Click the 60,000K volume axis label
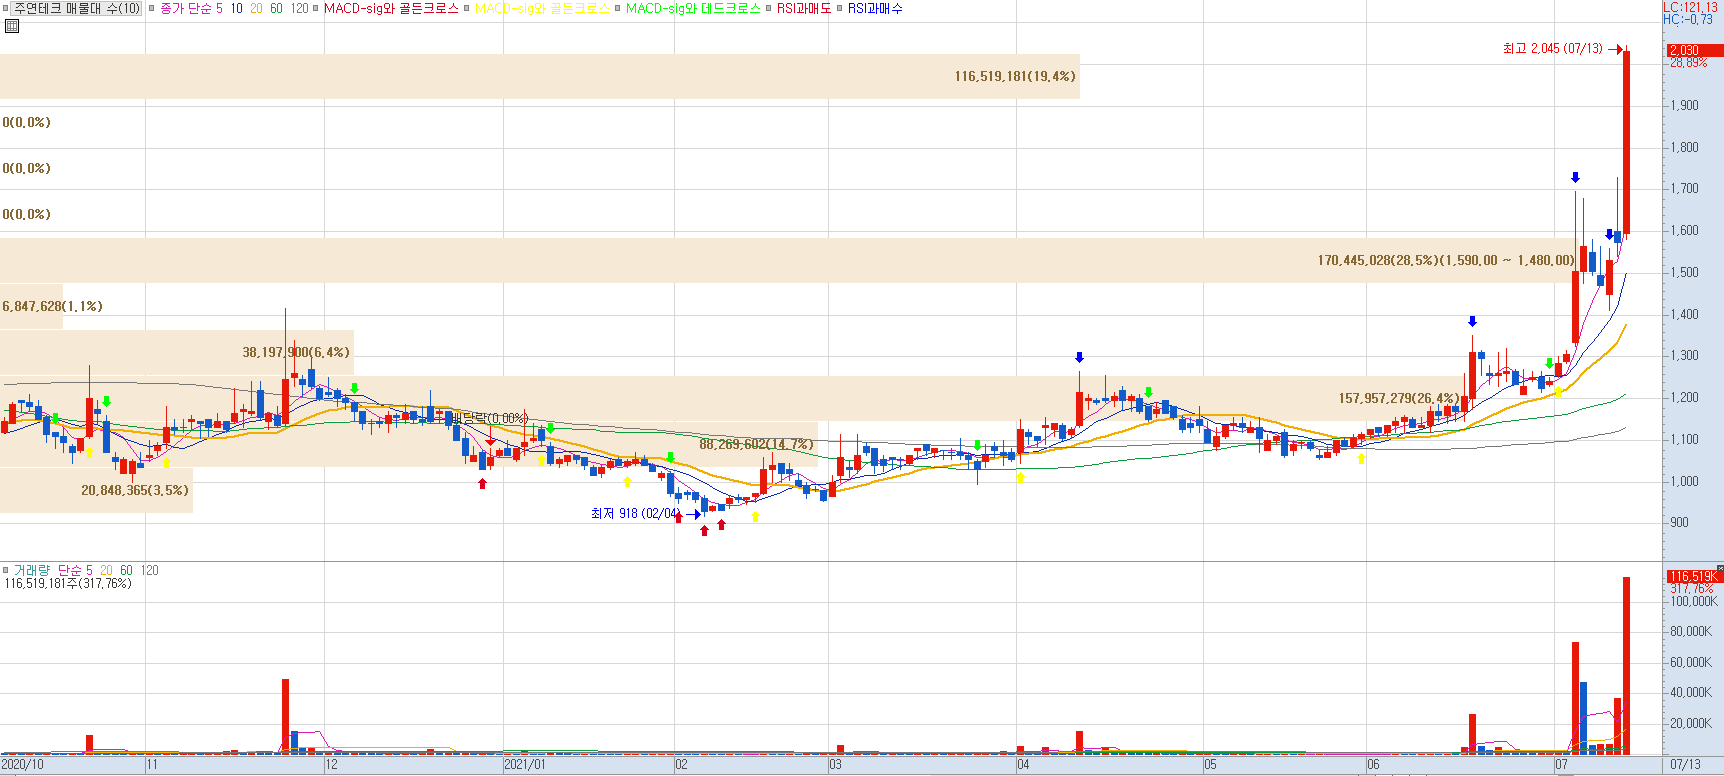Screen dimensions: 1724x776 click(x=1691, y=662)
